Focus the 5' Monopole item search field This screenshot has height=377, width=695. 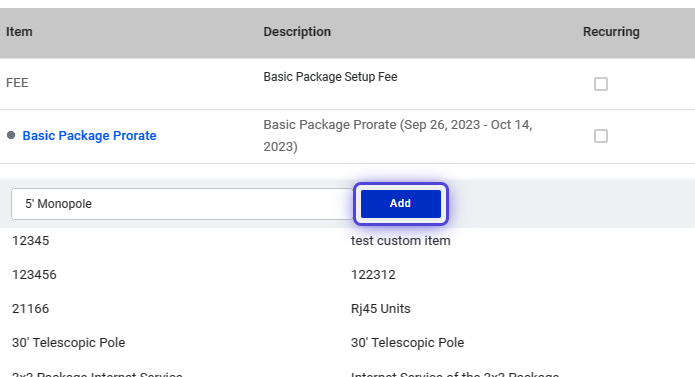coord(182,204)
